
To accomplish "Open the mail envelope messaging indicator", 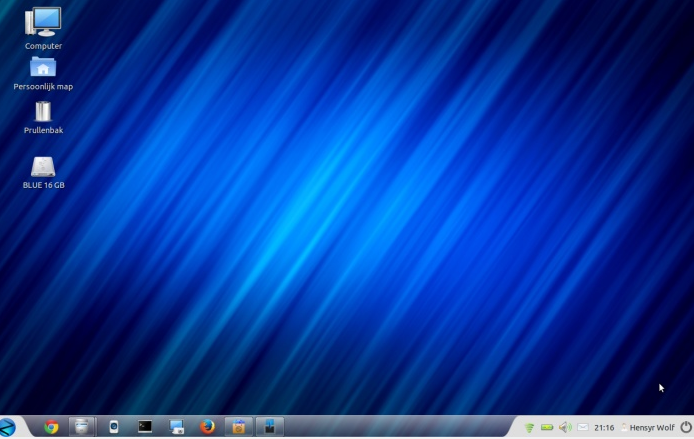I will point(583,427).
